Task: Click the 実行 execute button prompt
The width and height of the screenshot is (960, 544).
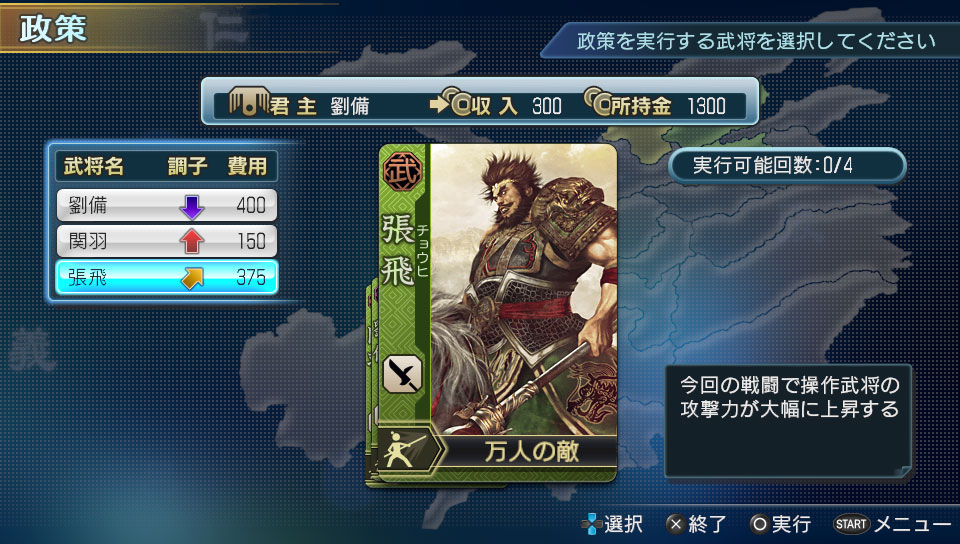Action: coord(780,524)
